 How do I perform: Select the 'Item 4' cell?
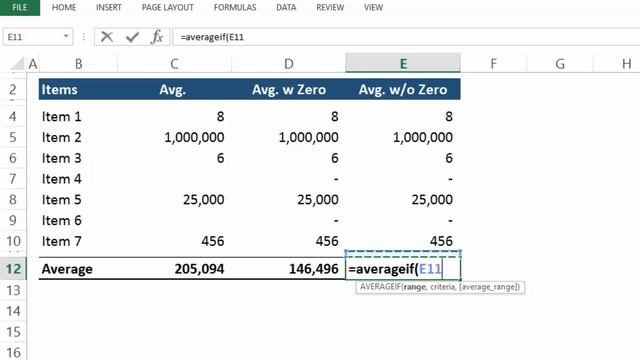(x=78, y=179)
